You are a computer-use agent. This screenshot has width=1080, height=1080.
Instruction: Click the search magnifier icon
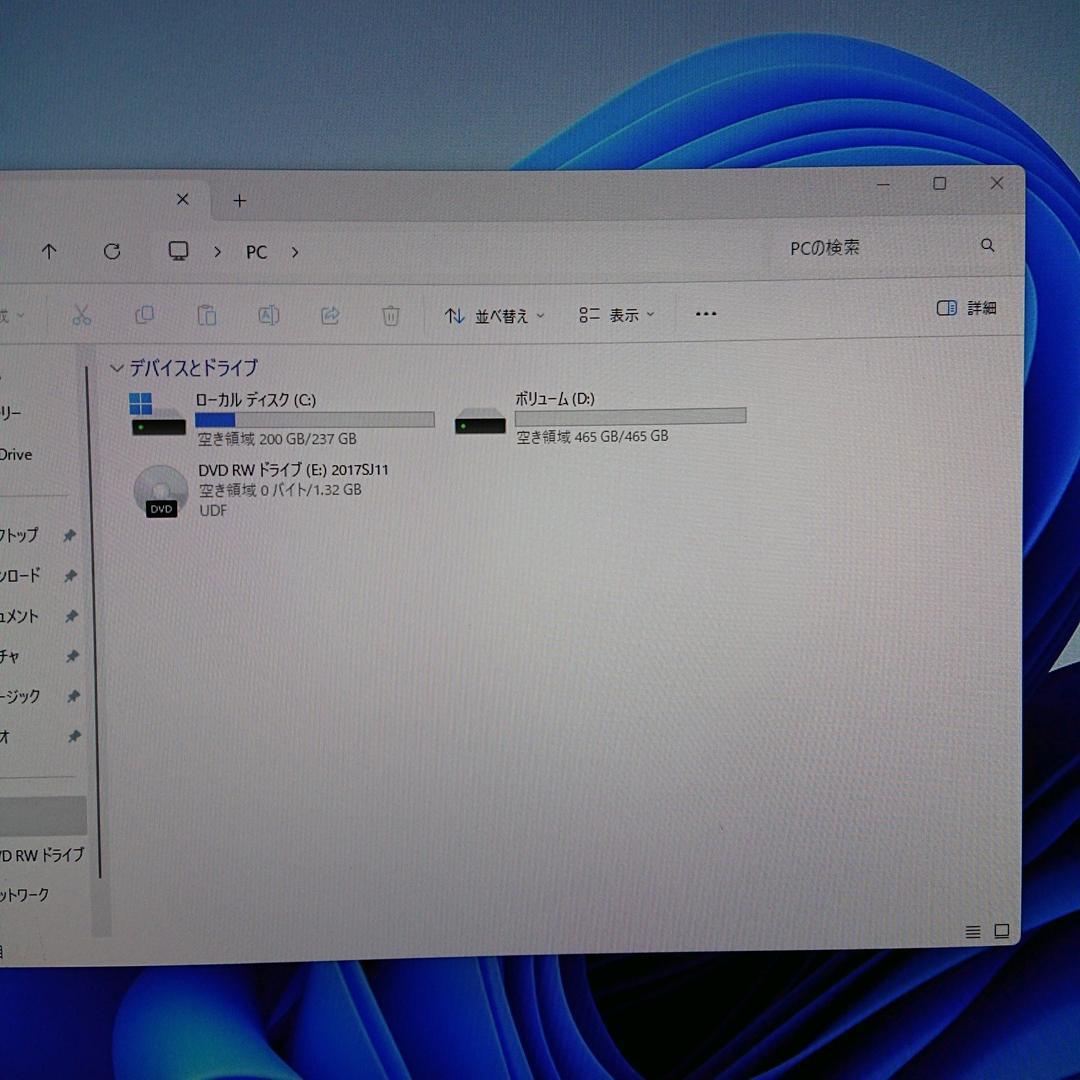[x=987, y=245]
